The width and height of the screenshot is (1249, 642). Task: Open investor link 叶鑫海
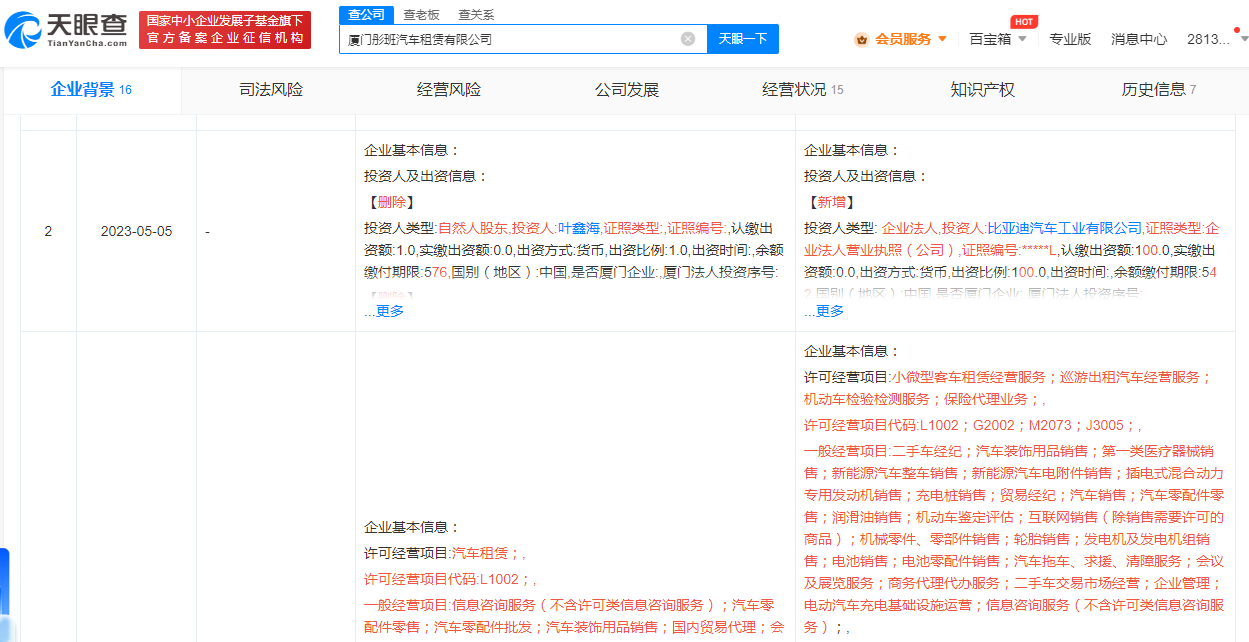pyautogui.click(x=579, y=228)
